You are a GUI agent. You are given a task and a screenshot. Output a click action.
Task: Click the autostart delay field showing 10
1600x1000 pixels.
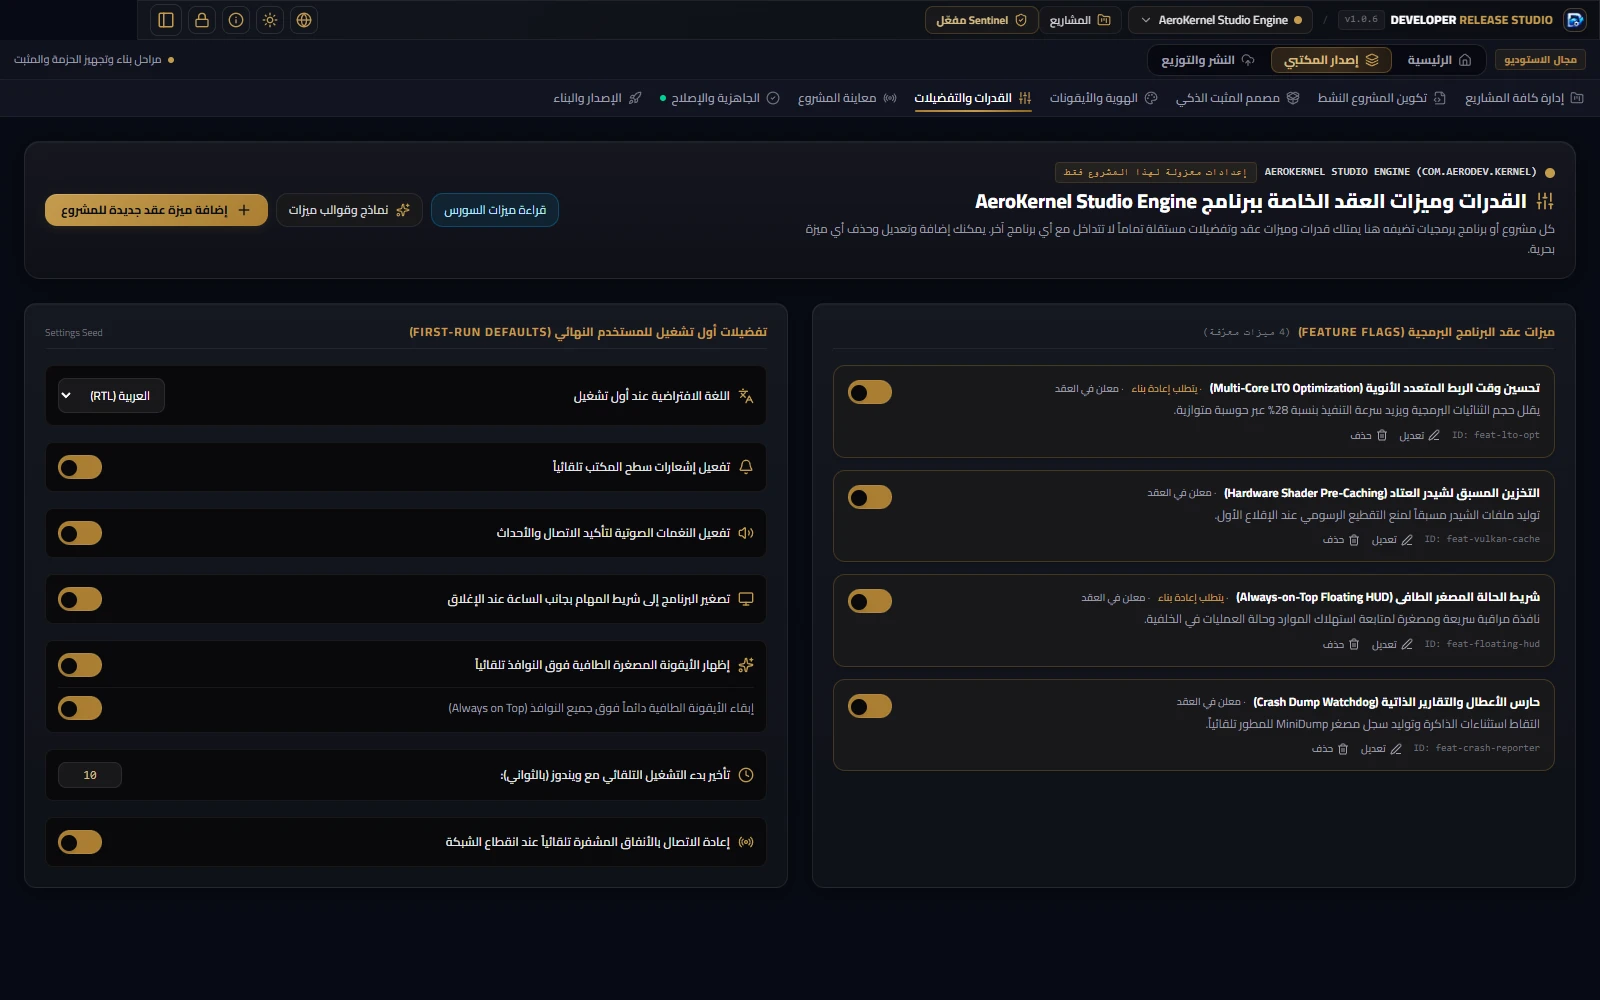[x=90, y=775]
